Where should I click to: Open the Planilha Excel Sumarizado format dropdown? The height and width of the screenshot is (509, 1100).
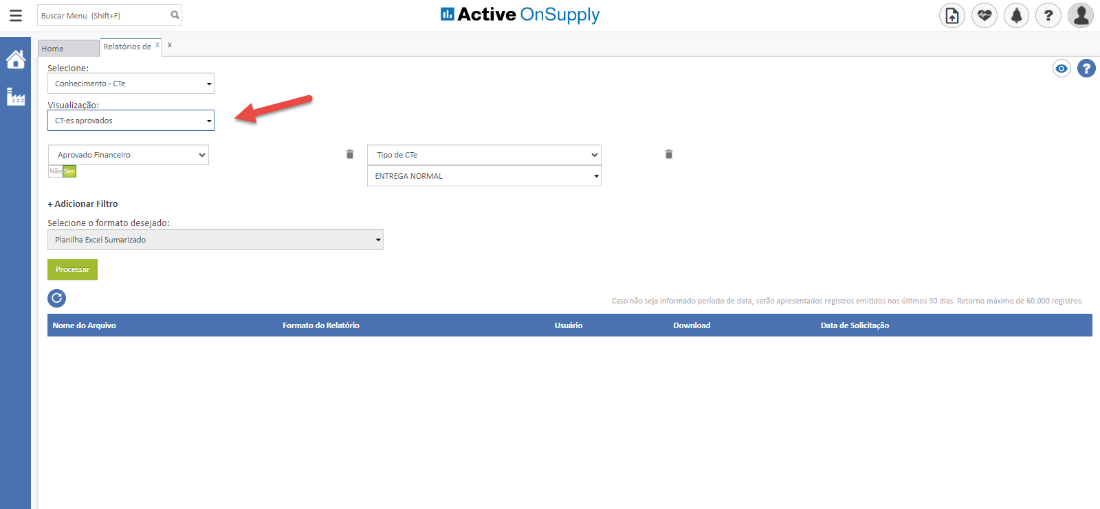(x=215, y=240)
